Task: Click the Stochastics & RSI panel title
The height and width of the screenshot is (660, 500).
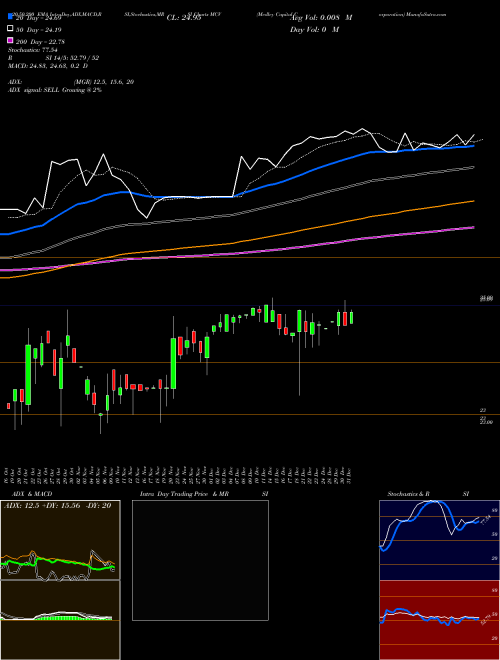Action: (428, 494)
